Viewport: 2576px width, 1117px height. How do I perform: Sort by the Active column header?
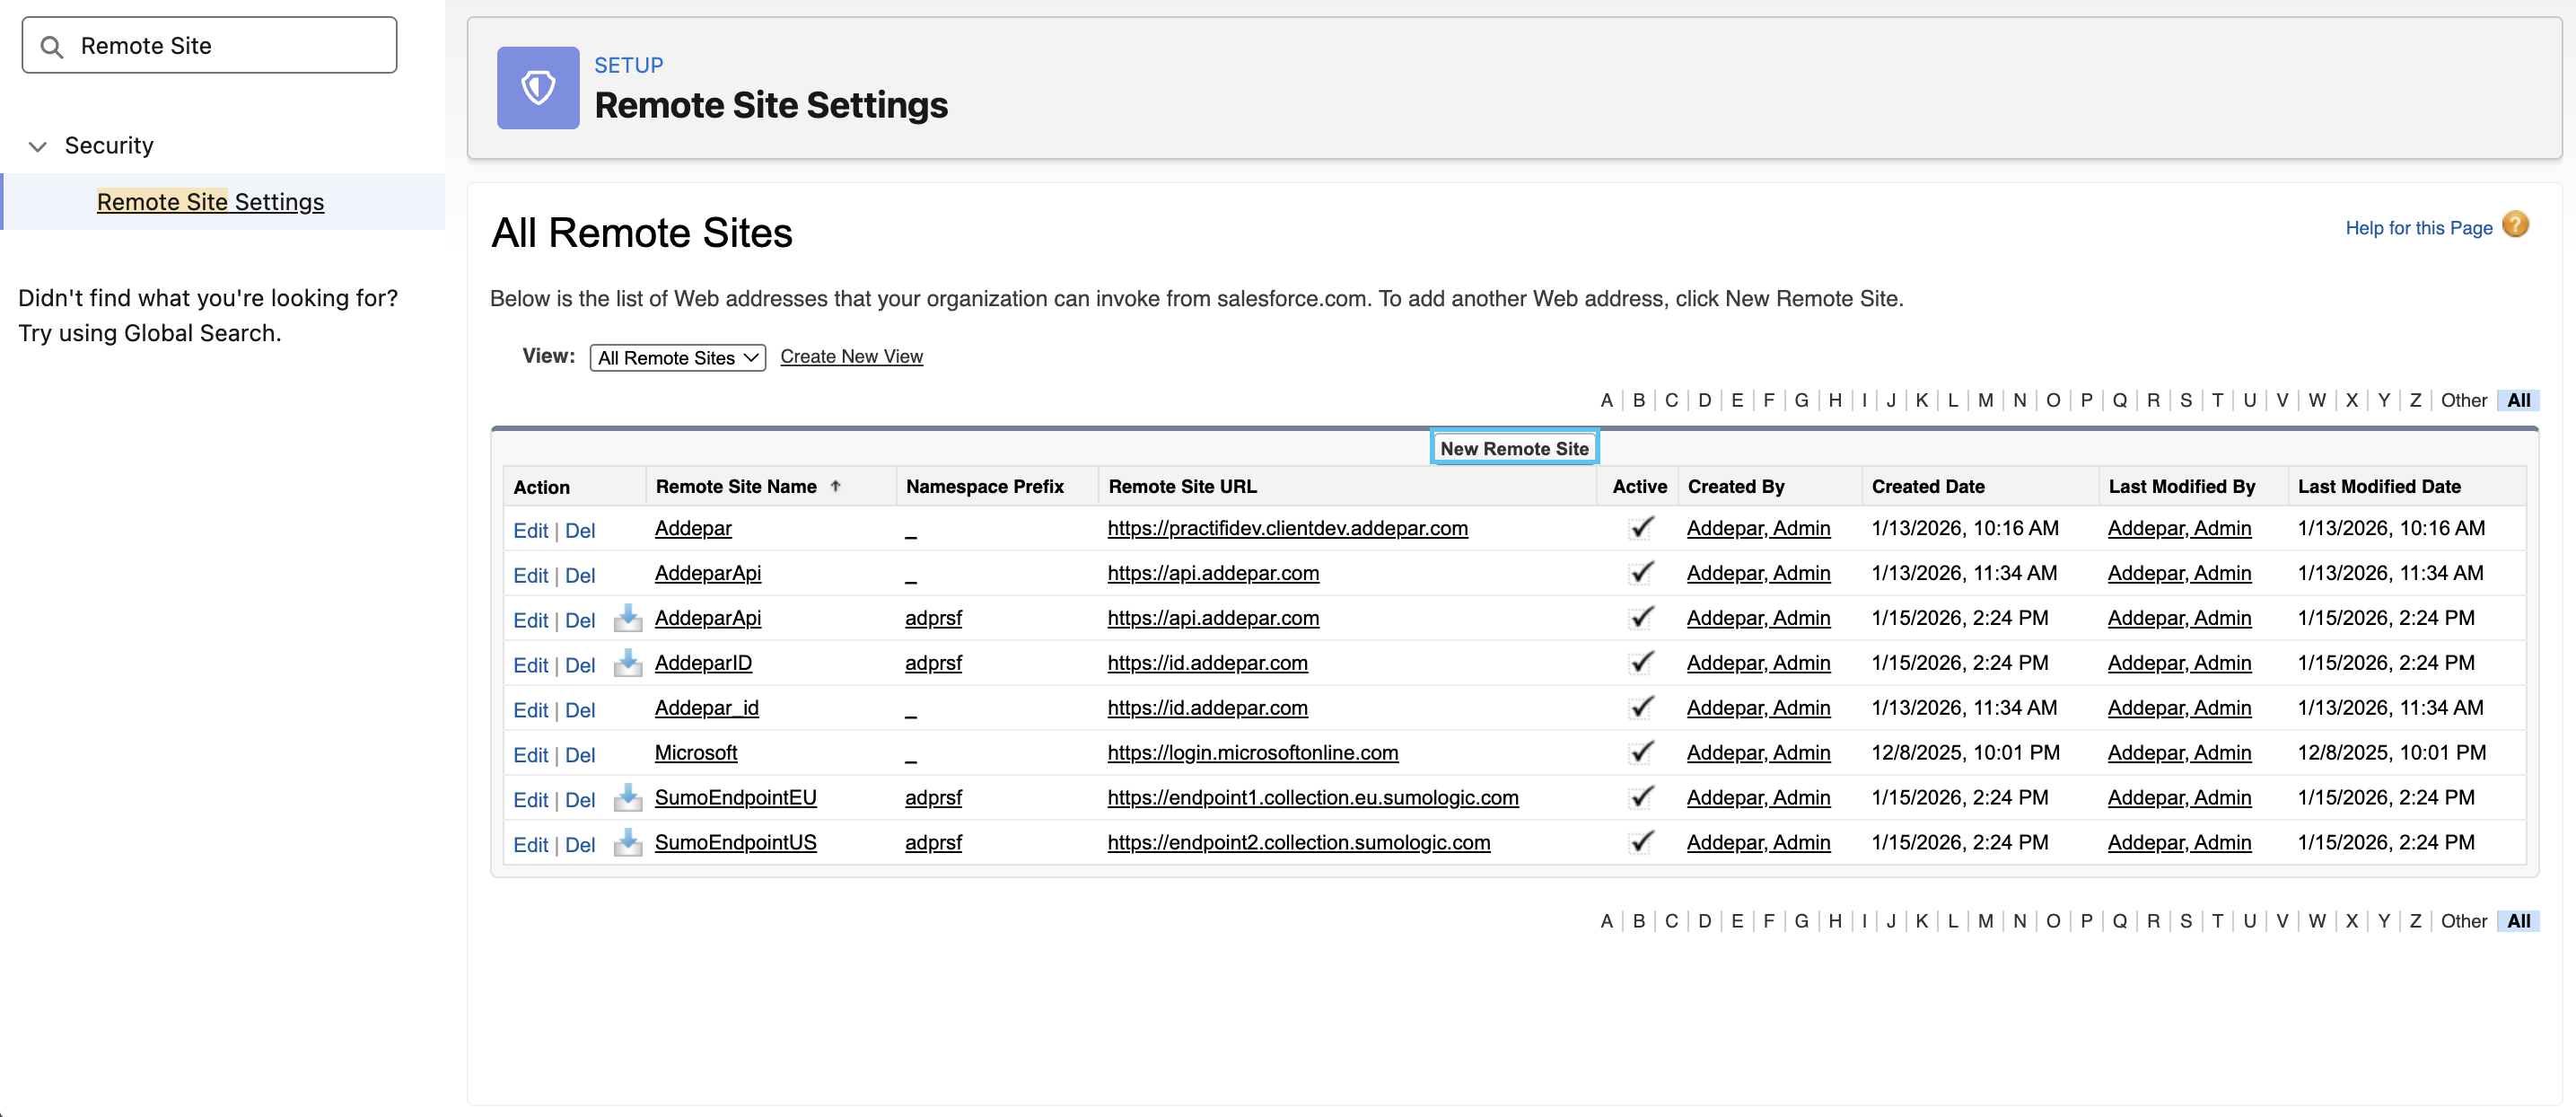[1639, 486]
